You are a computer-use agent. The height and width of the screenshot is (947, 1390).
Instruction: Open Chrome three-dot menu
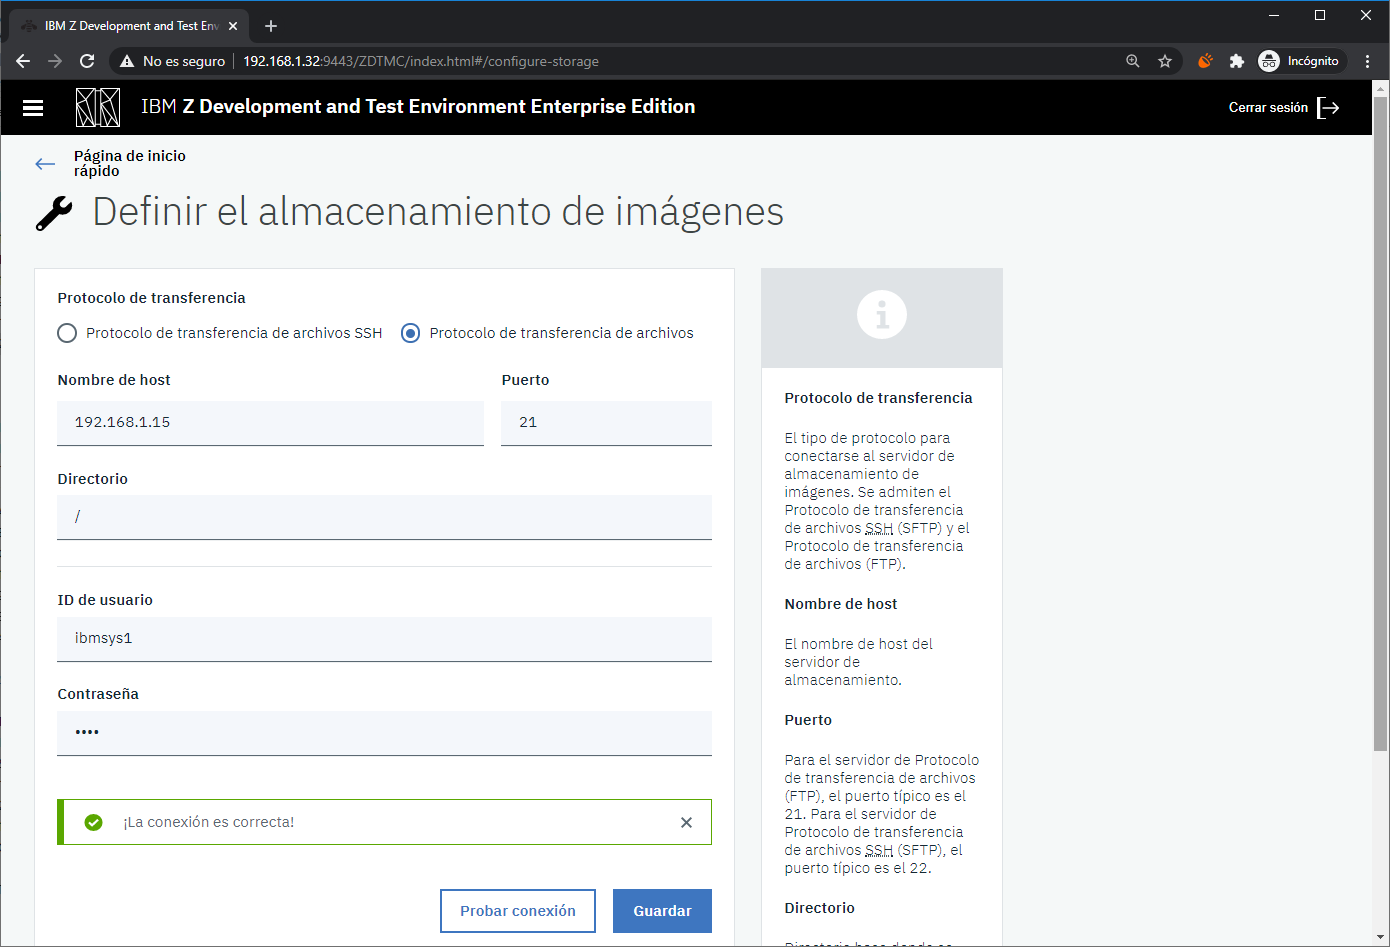coord(1367,61)
